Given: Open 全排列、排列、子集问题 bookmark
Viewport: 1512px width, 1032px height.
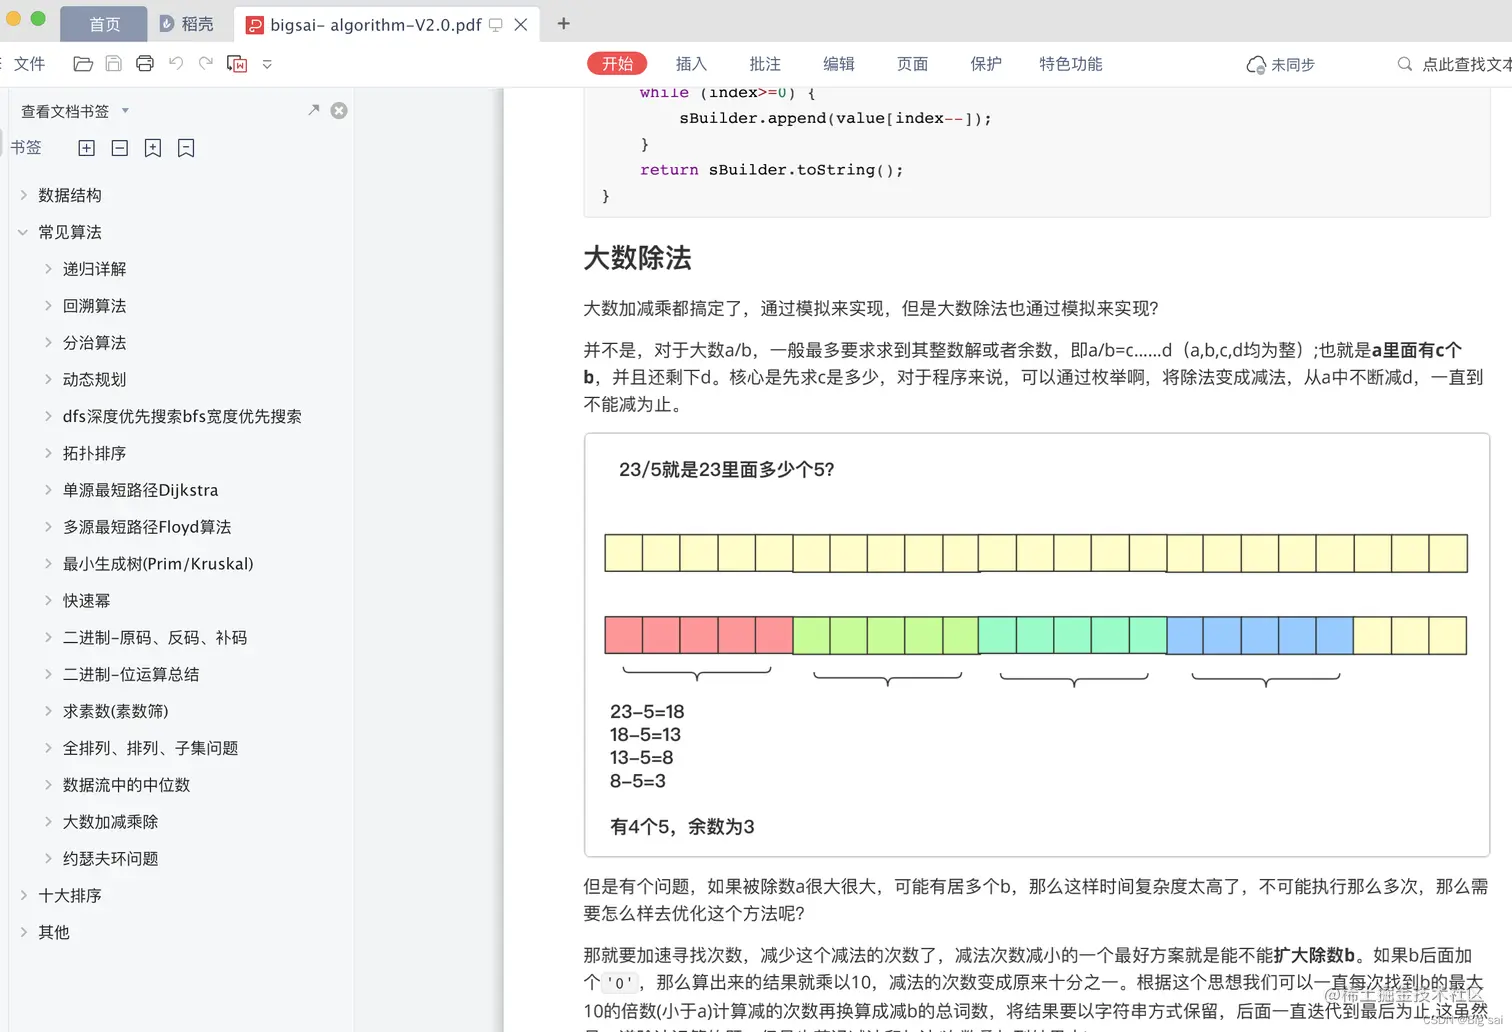Looking at the screenshot, I should (x=150, y=749).
